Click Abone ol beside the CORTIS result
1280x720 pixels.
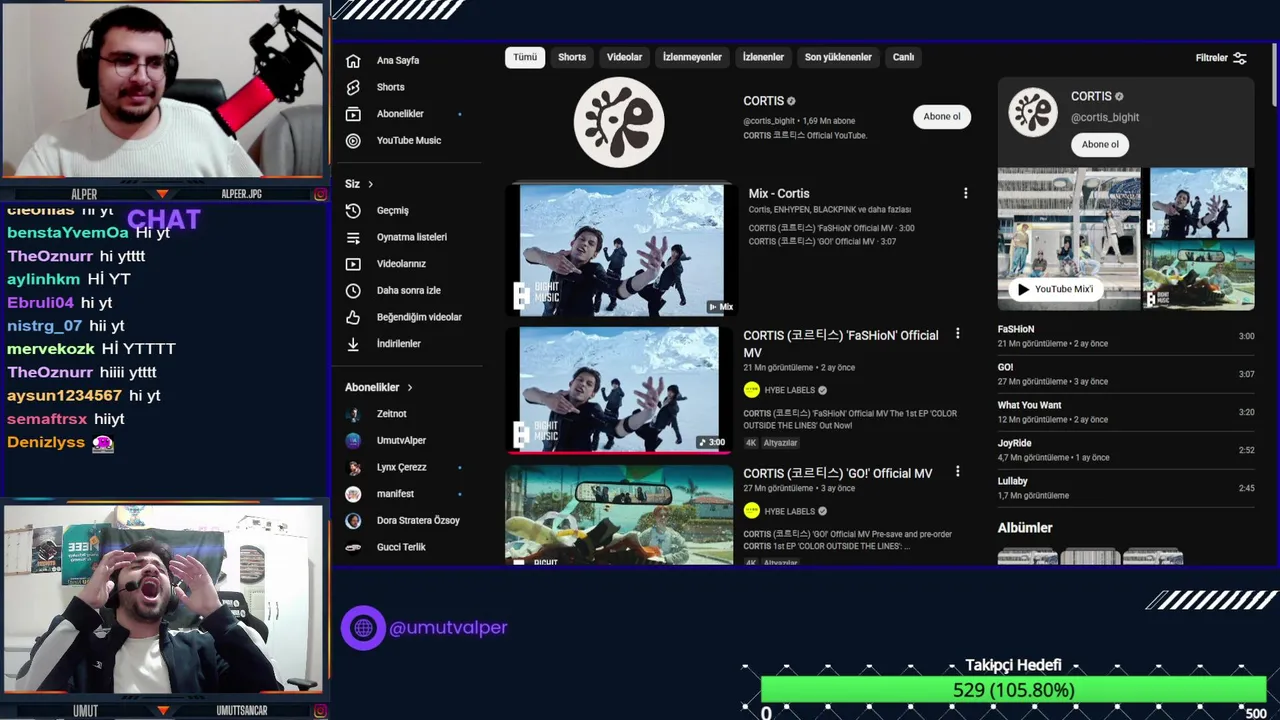(941, 117)
